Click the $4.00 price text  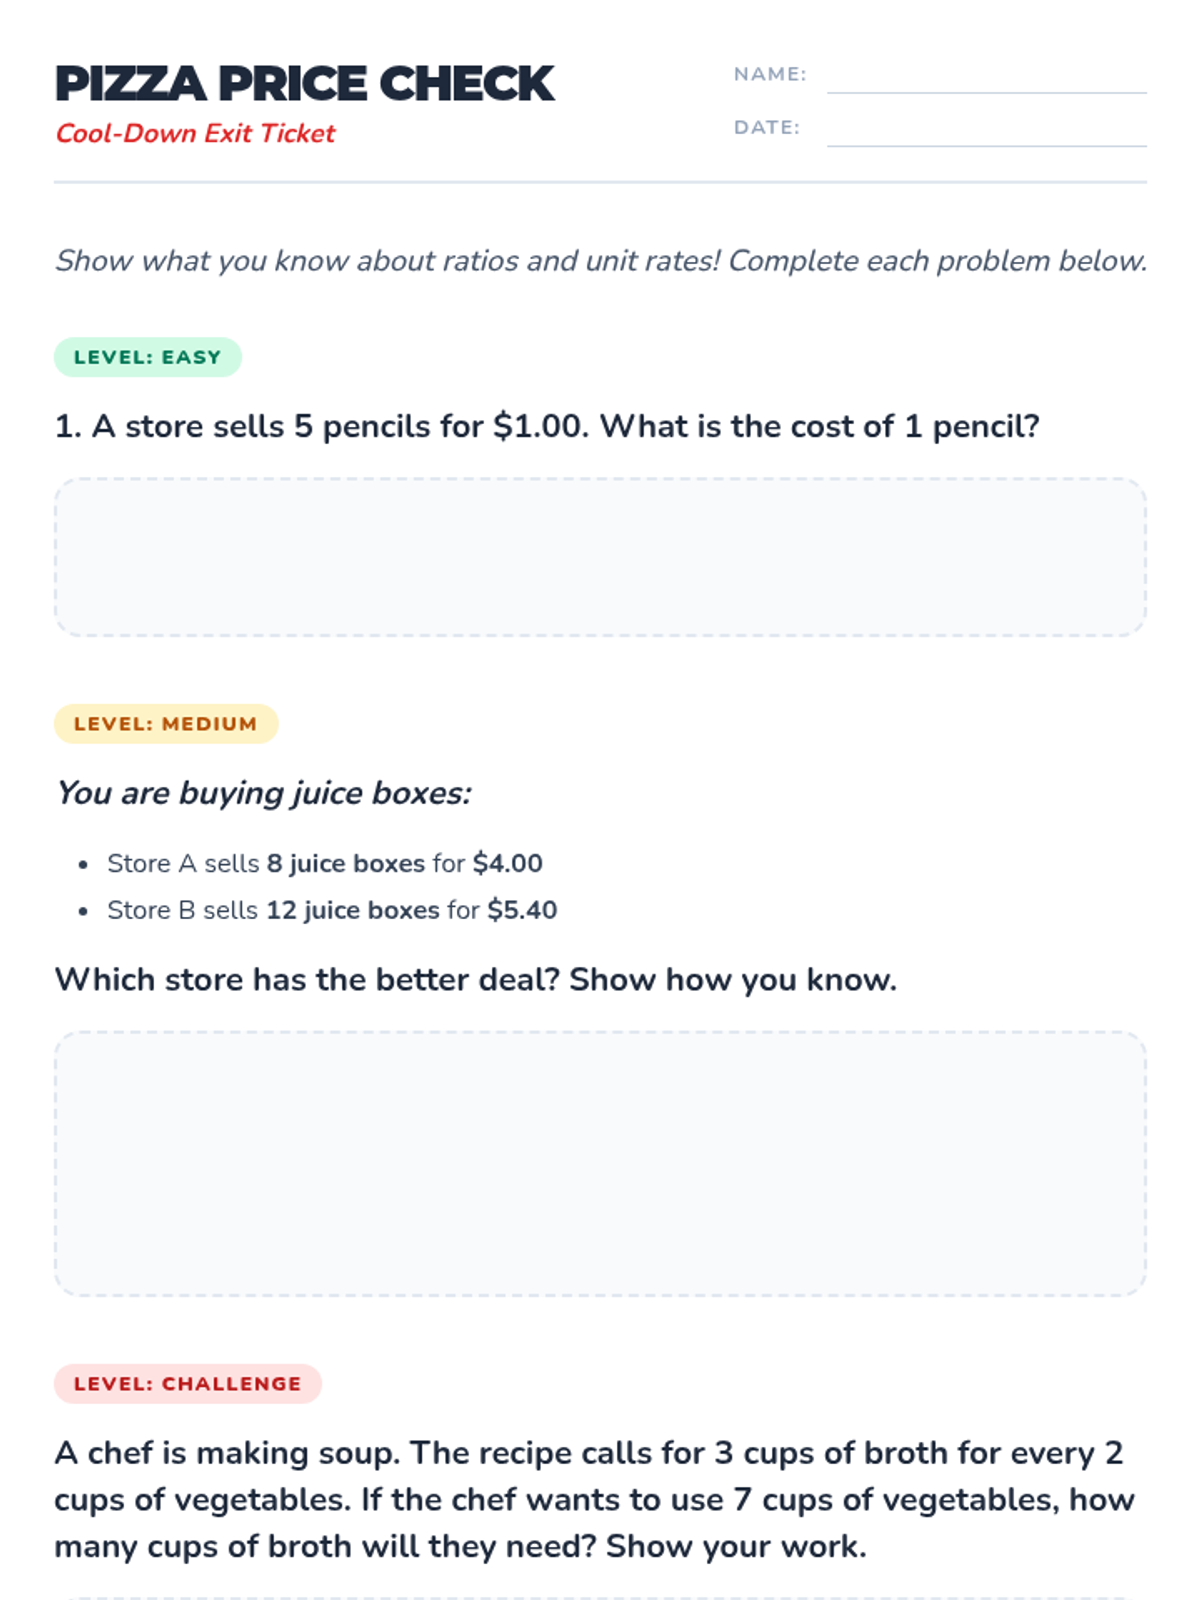pyautogui.click(x=508, y=863)
